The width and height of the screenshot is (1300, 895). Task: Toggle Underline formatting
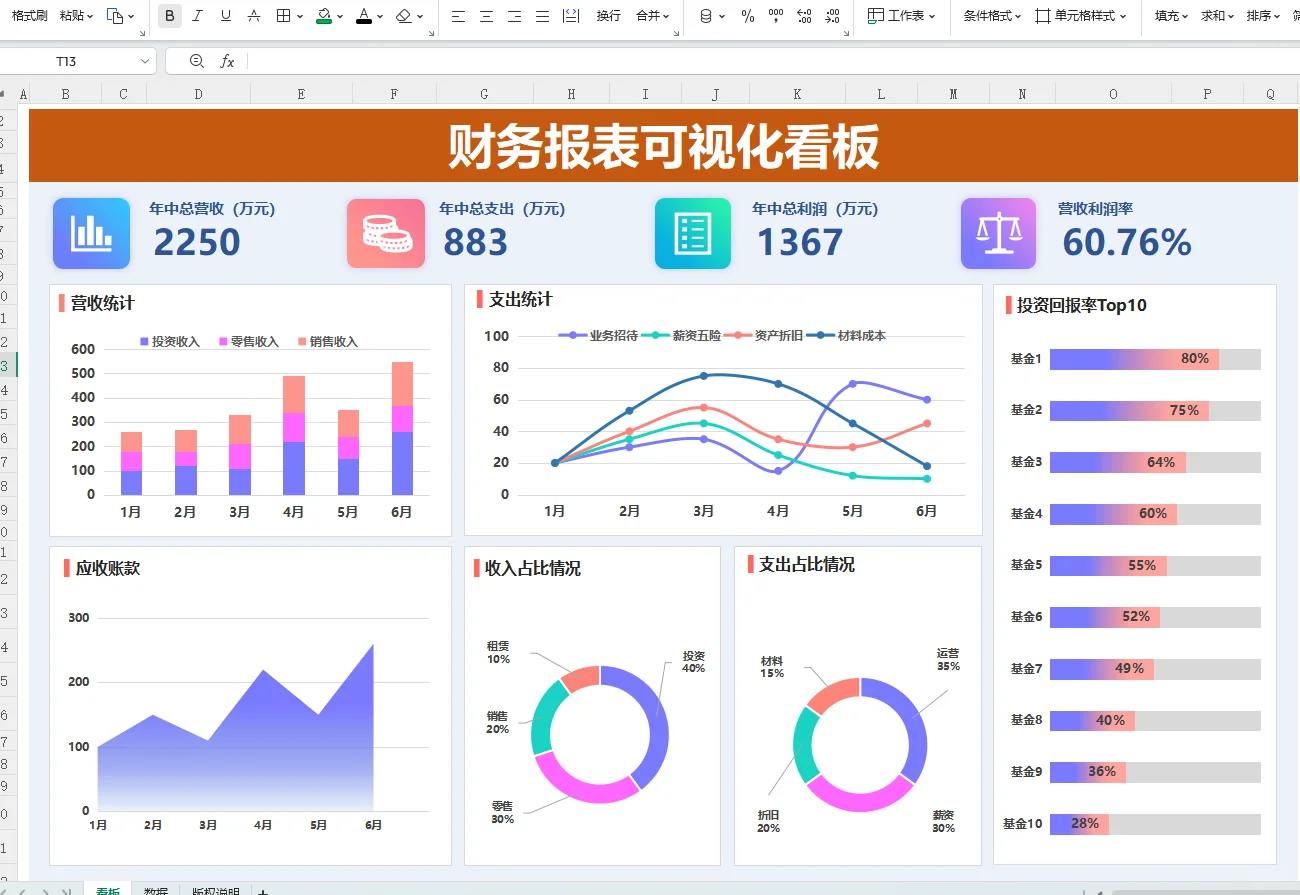click(224, 16)
